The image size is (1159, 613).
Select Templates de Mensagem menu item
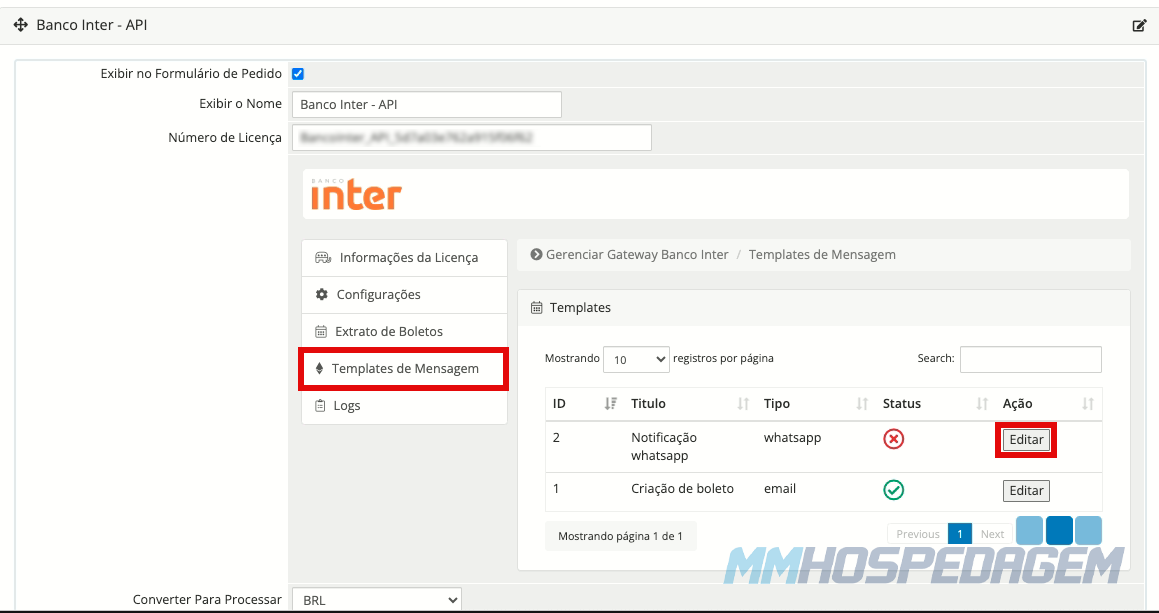(403, 369)
